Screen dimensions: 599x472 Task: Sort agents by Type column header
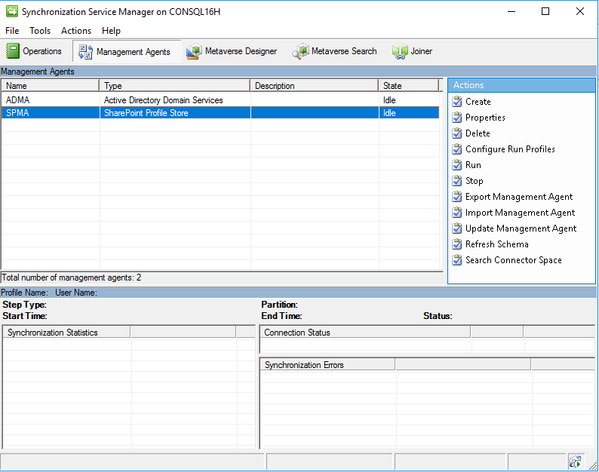tap(174, 86)
